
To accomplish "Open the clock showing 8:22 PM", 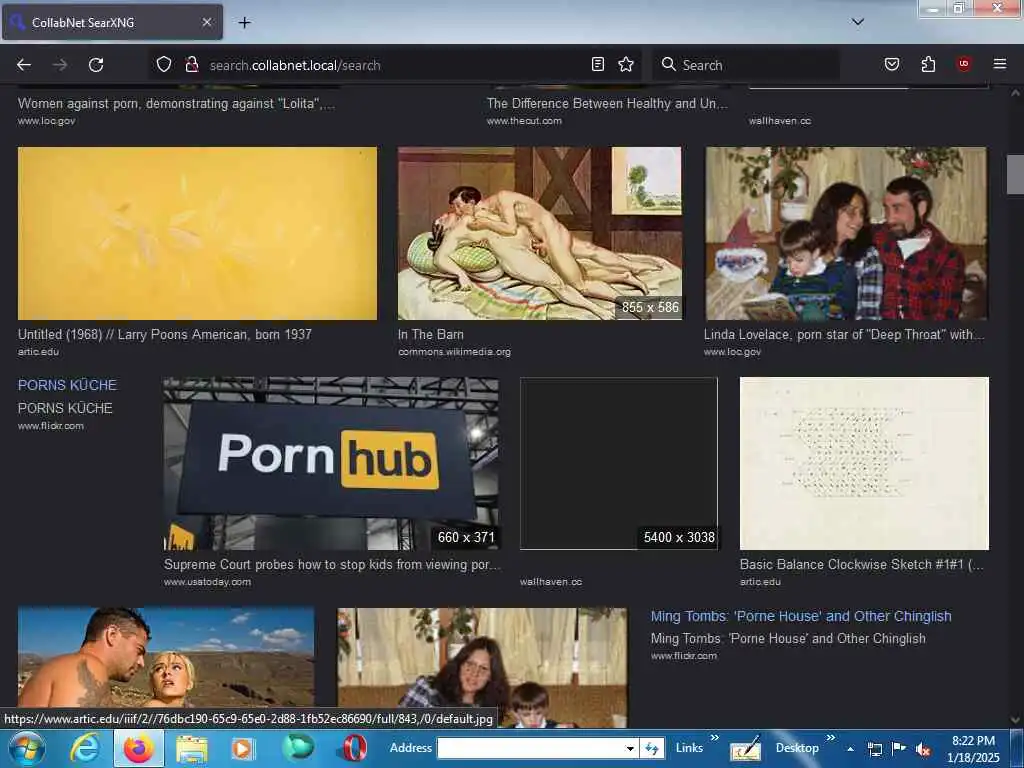I will pos(973,749).
